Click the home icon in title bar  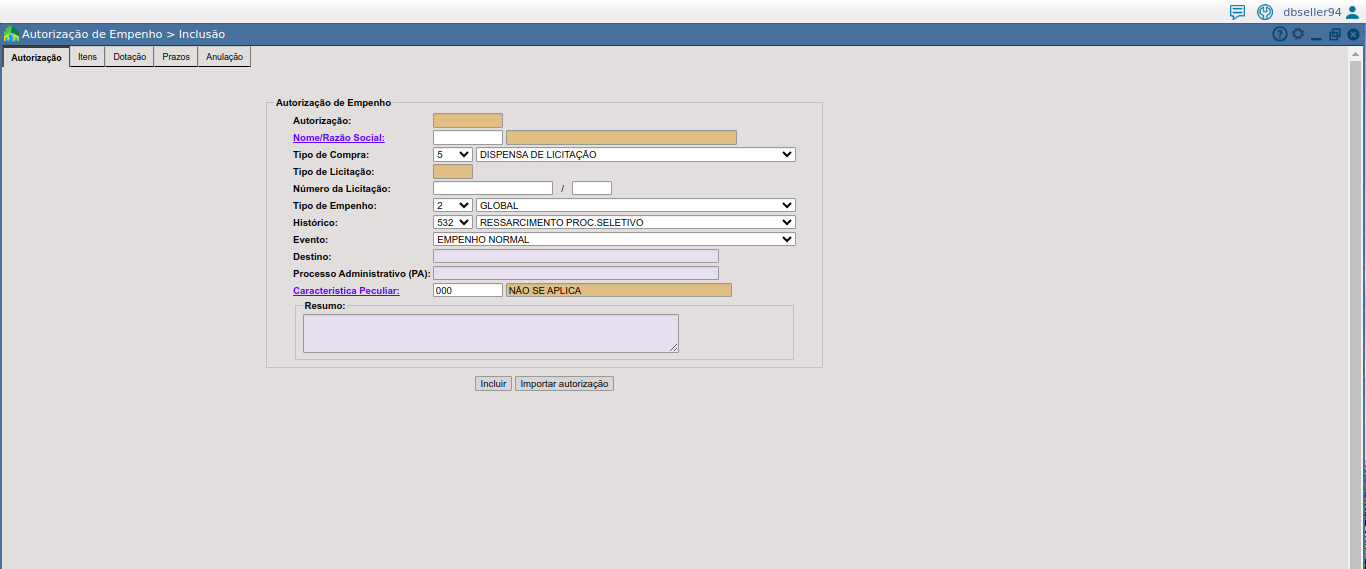(x=11, y=34)
